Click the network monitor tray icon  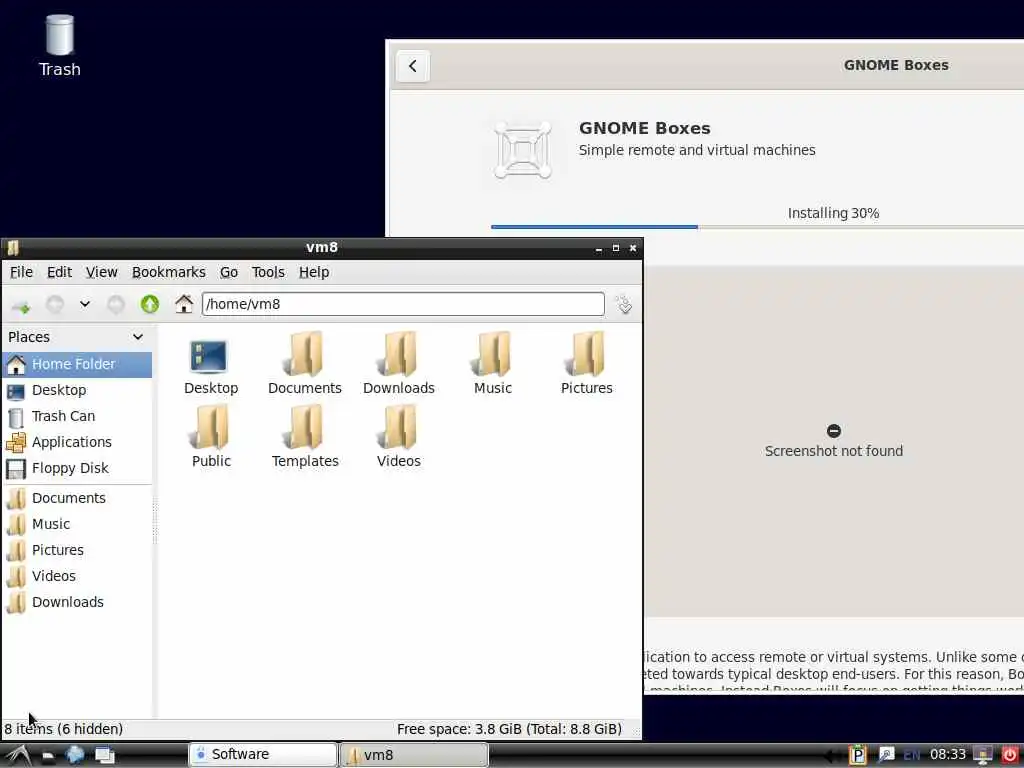pos(983,756)
